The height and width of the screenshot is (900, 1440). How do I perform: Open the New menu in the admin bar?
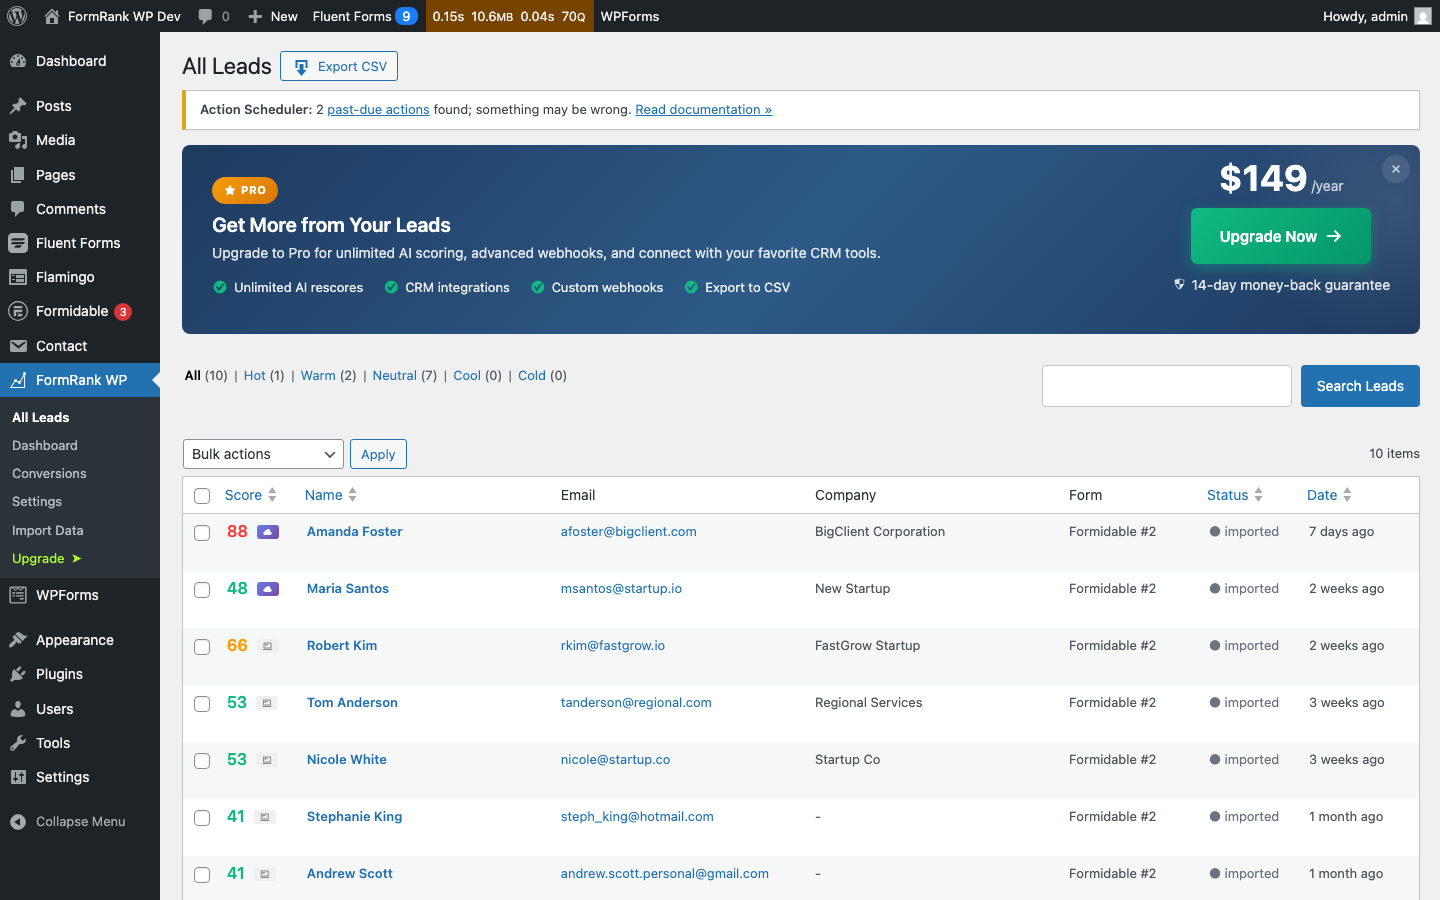tap(272, 16)
